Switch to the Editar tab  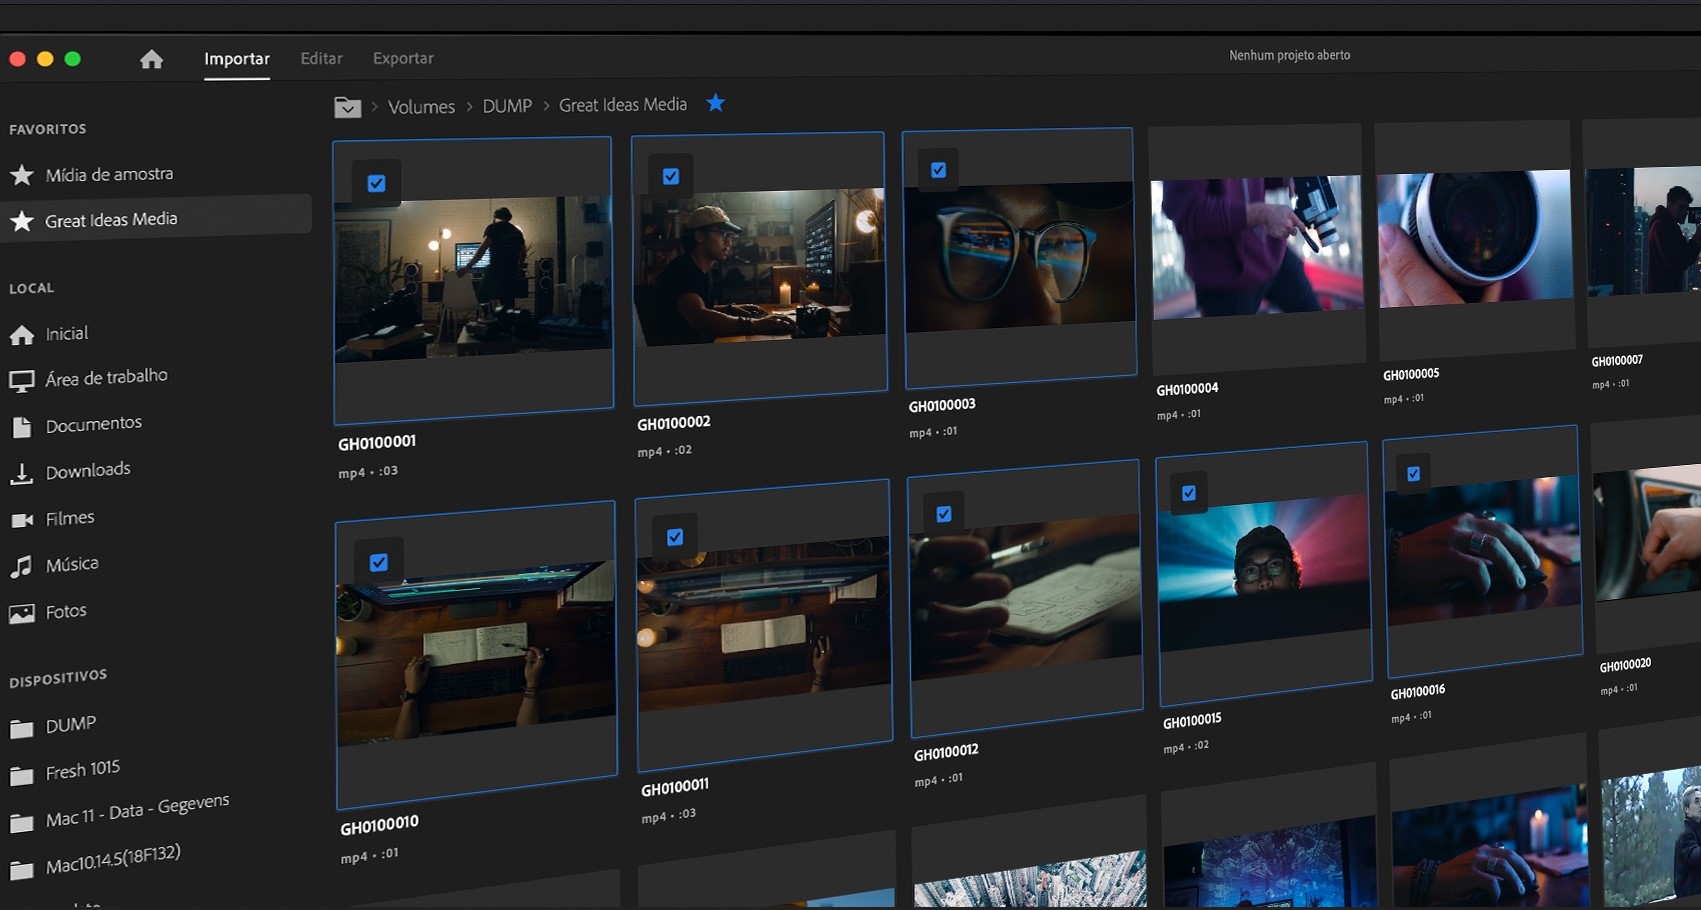click(321, 59)
